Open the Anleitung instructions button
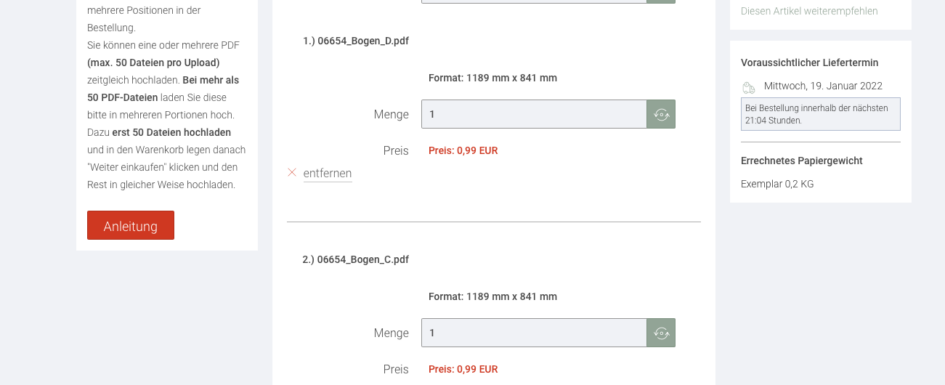Viewport: 945px width, 385px height. click(x=130, y=225)
